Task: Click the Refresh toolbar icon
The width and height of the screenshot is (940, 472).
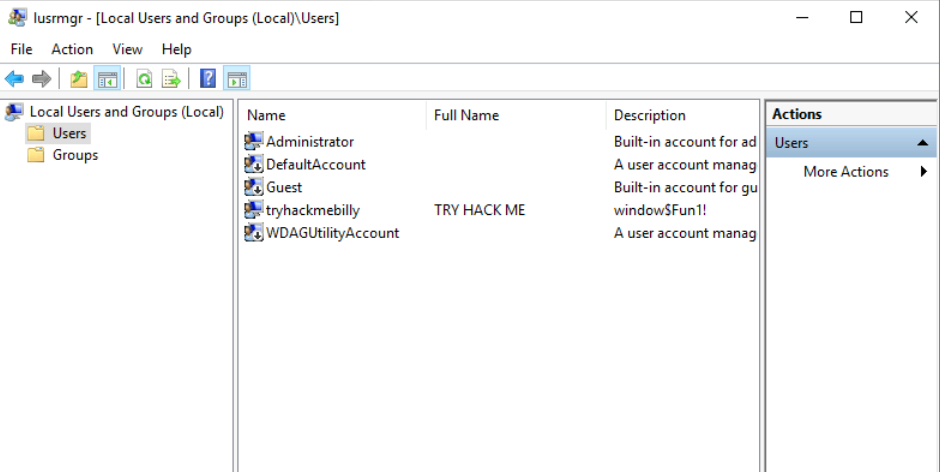Action: [144, 79]
